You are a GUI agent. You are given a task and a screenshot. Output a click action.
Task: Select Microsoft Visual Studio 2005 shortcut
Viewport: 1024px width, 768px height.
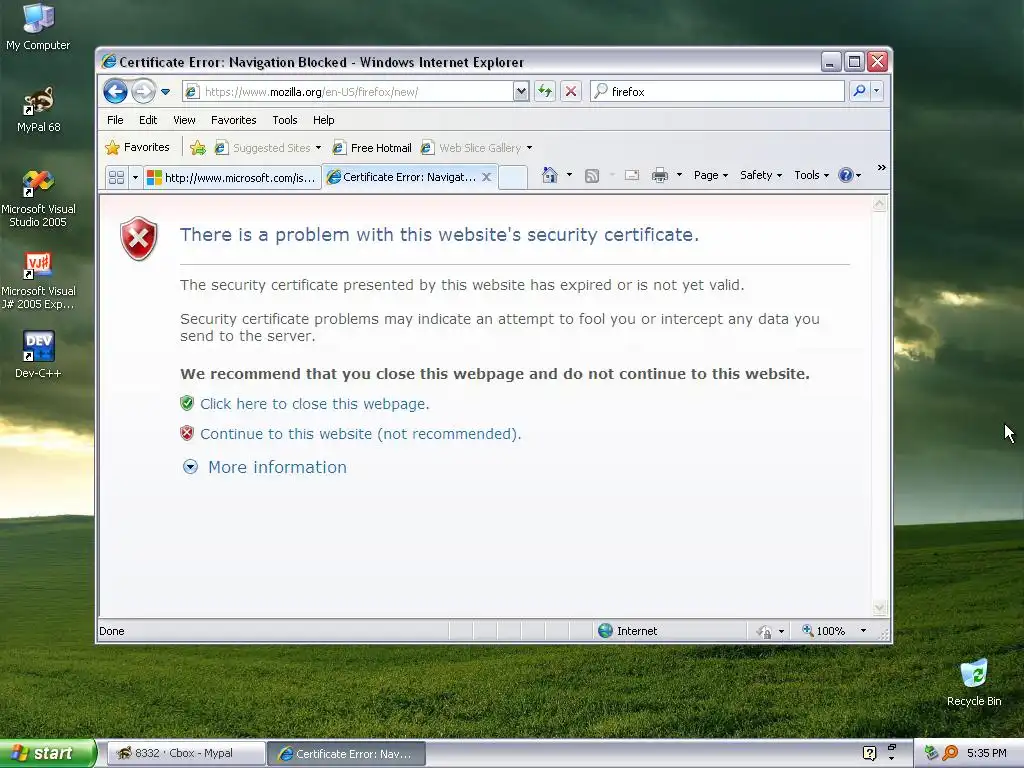click(39, 199)
